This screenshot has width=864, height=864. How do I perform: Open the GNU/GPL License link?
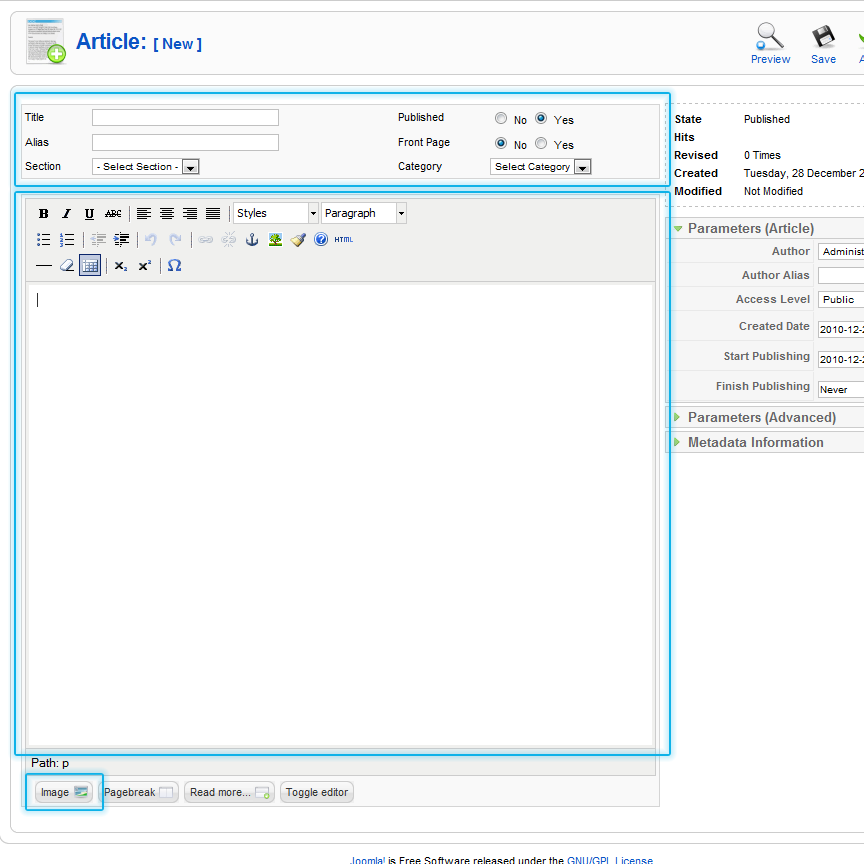coord(610,860)
